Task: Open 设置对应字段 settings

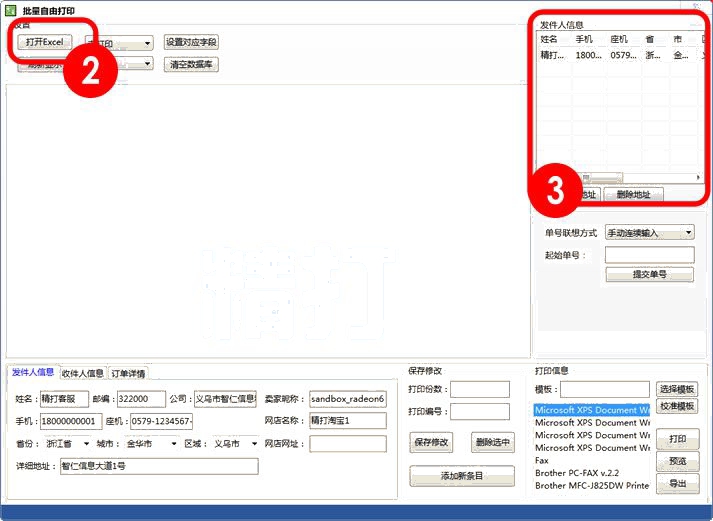Action: 191,42
